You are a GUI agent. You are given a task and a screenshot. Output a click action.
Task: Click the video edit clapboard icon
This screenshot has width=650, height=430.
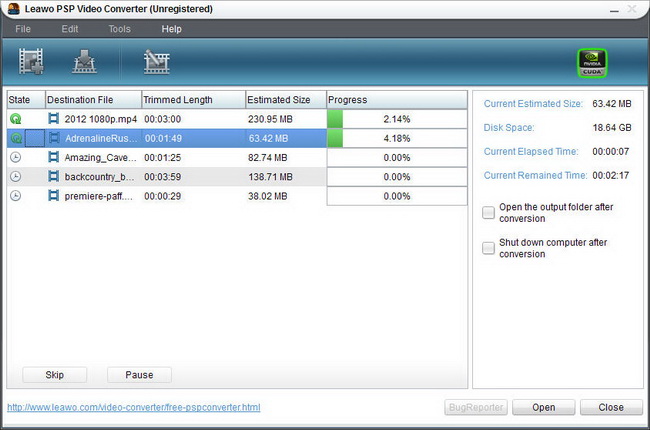157,61
